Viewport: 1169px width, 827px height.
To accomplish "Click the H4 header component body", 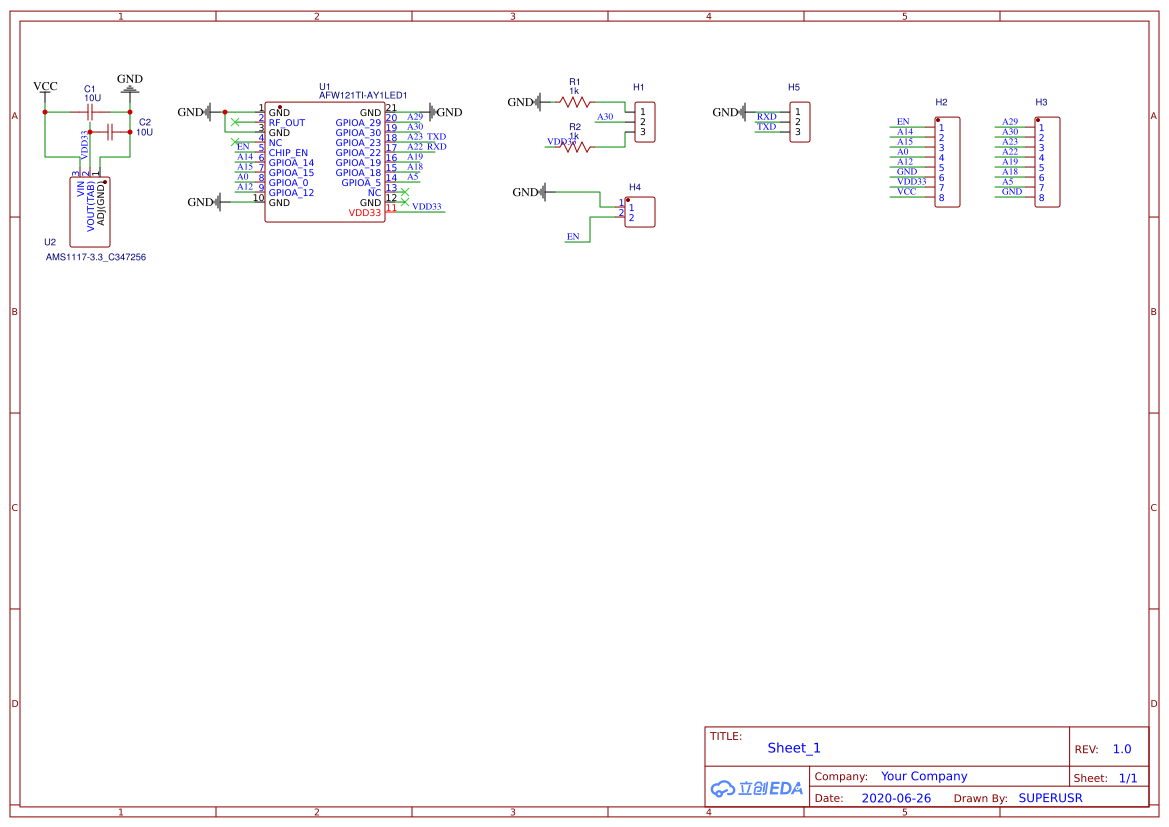I will click(640, 212).
